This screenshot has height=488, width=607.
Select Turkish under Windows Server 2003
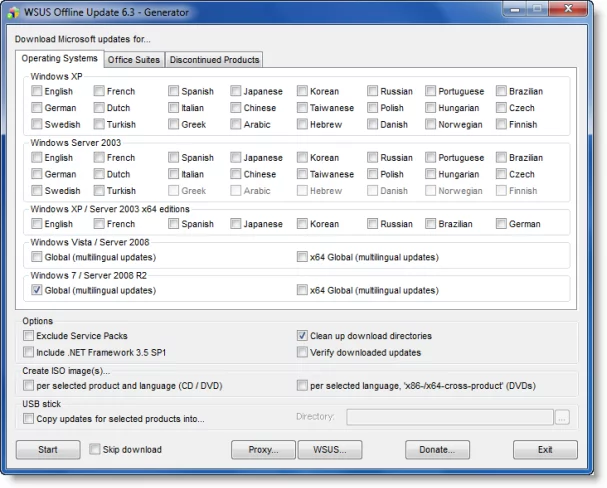coord(99,191)
